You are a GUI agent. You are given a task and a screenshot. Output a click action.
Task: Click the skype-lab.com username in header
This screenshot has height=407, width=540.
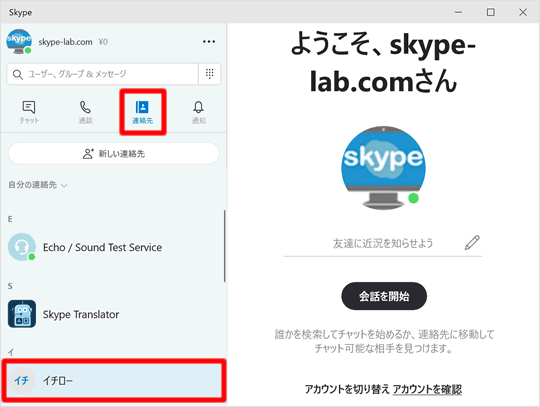click(x=65, y=42)
